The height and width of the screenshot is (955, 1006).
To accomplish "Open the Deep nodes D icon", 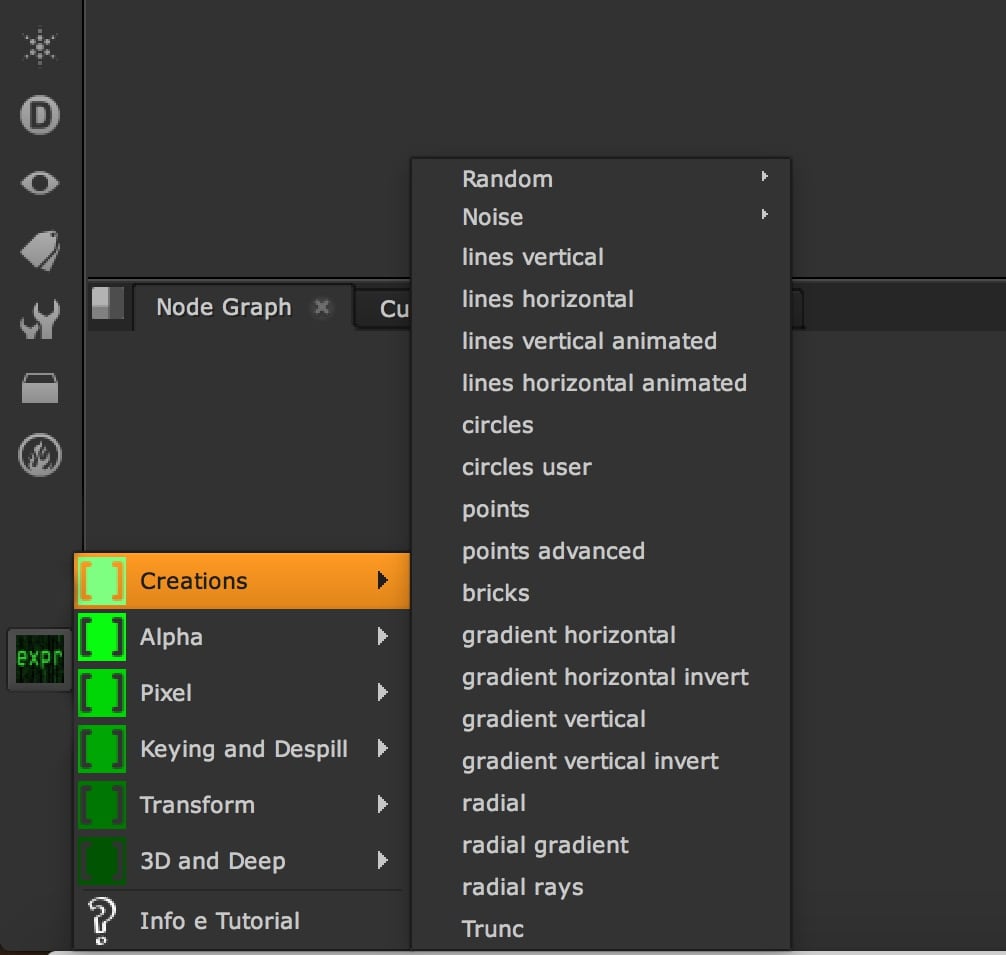I will [41, 115].
